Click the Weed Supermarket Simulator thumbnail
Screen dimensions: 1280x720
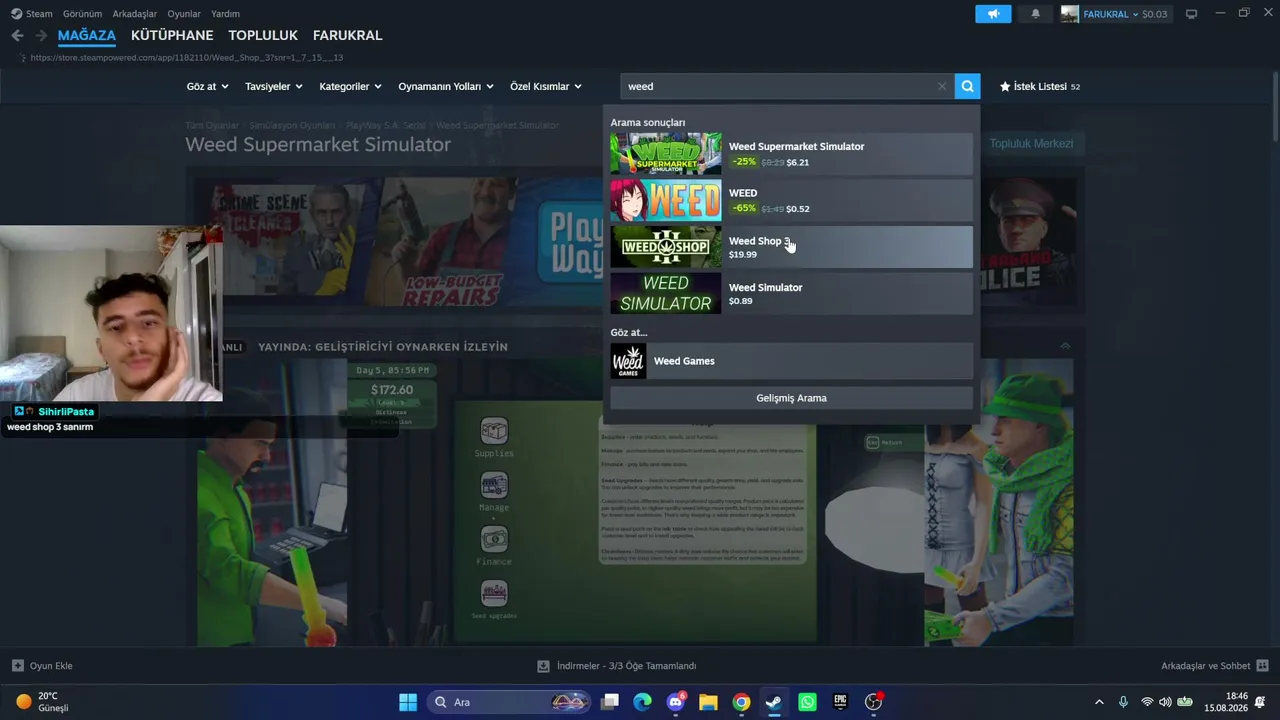tap(666, 154)
